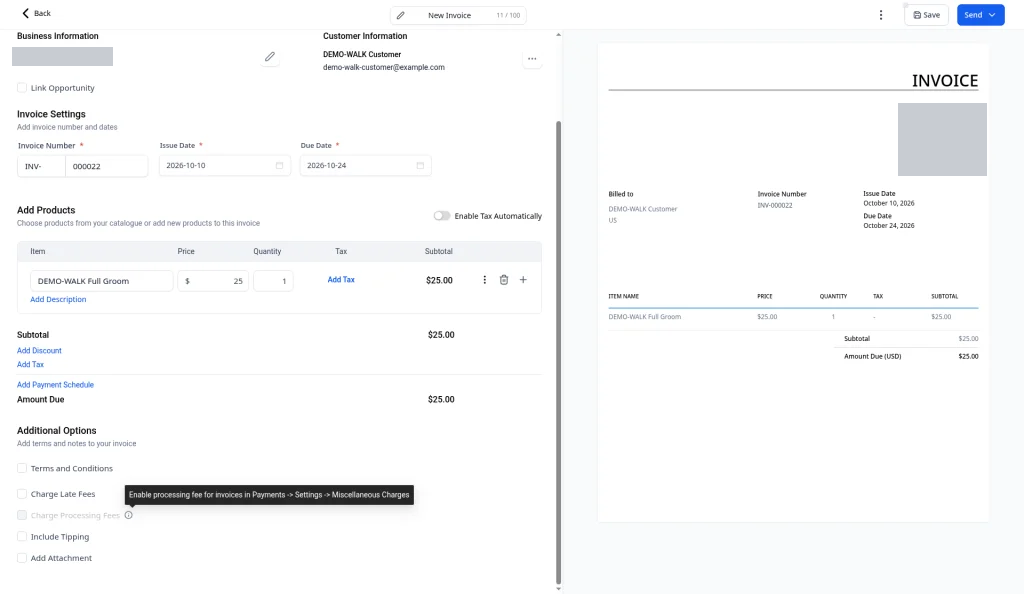Click Add Payment Schedule link

[56, 384]
